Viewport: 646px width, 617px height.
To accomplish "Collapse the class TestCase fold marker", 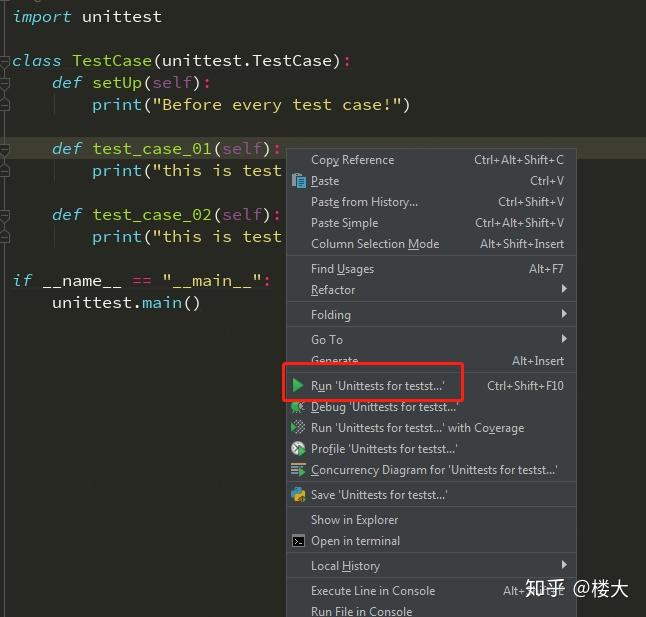I will pos(5,62).
